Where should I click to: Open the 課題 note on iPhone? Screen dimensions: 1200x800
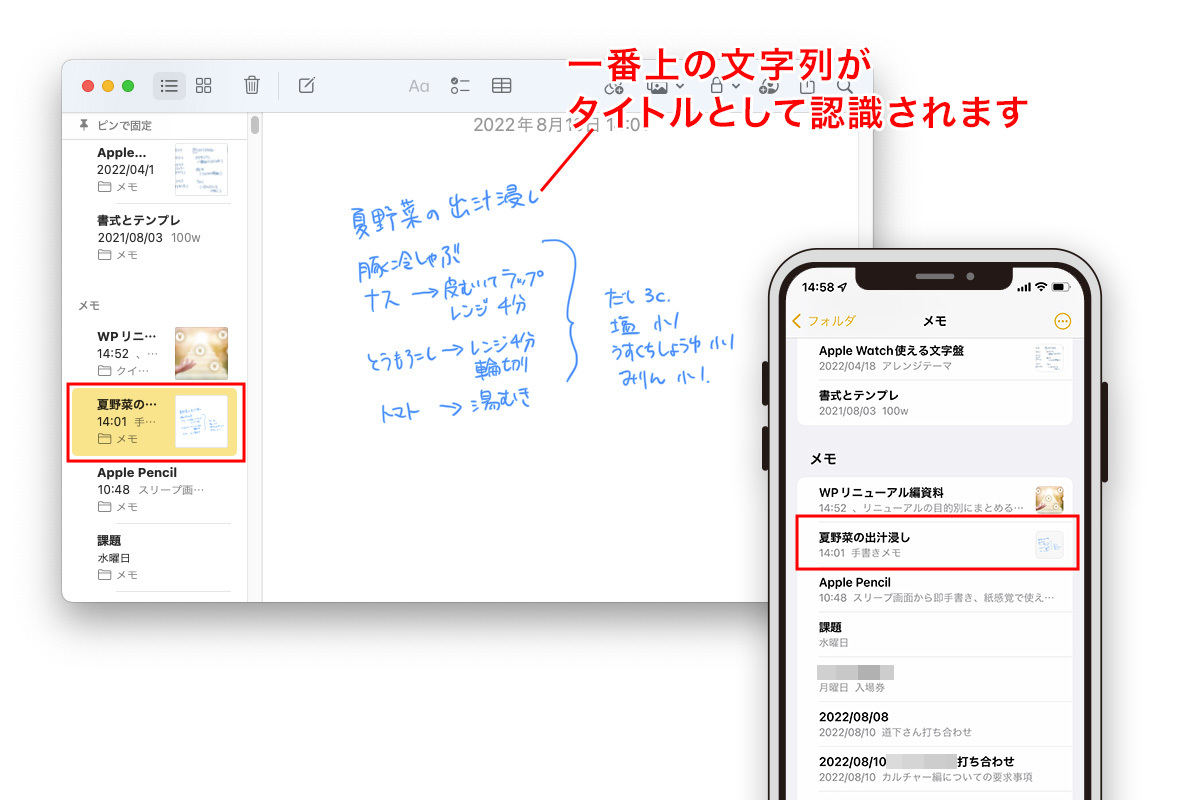click(x=934, y=634)
